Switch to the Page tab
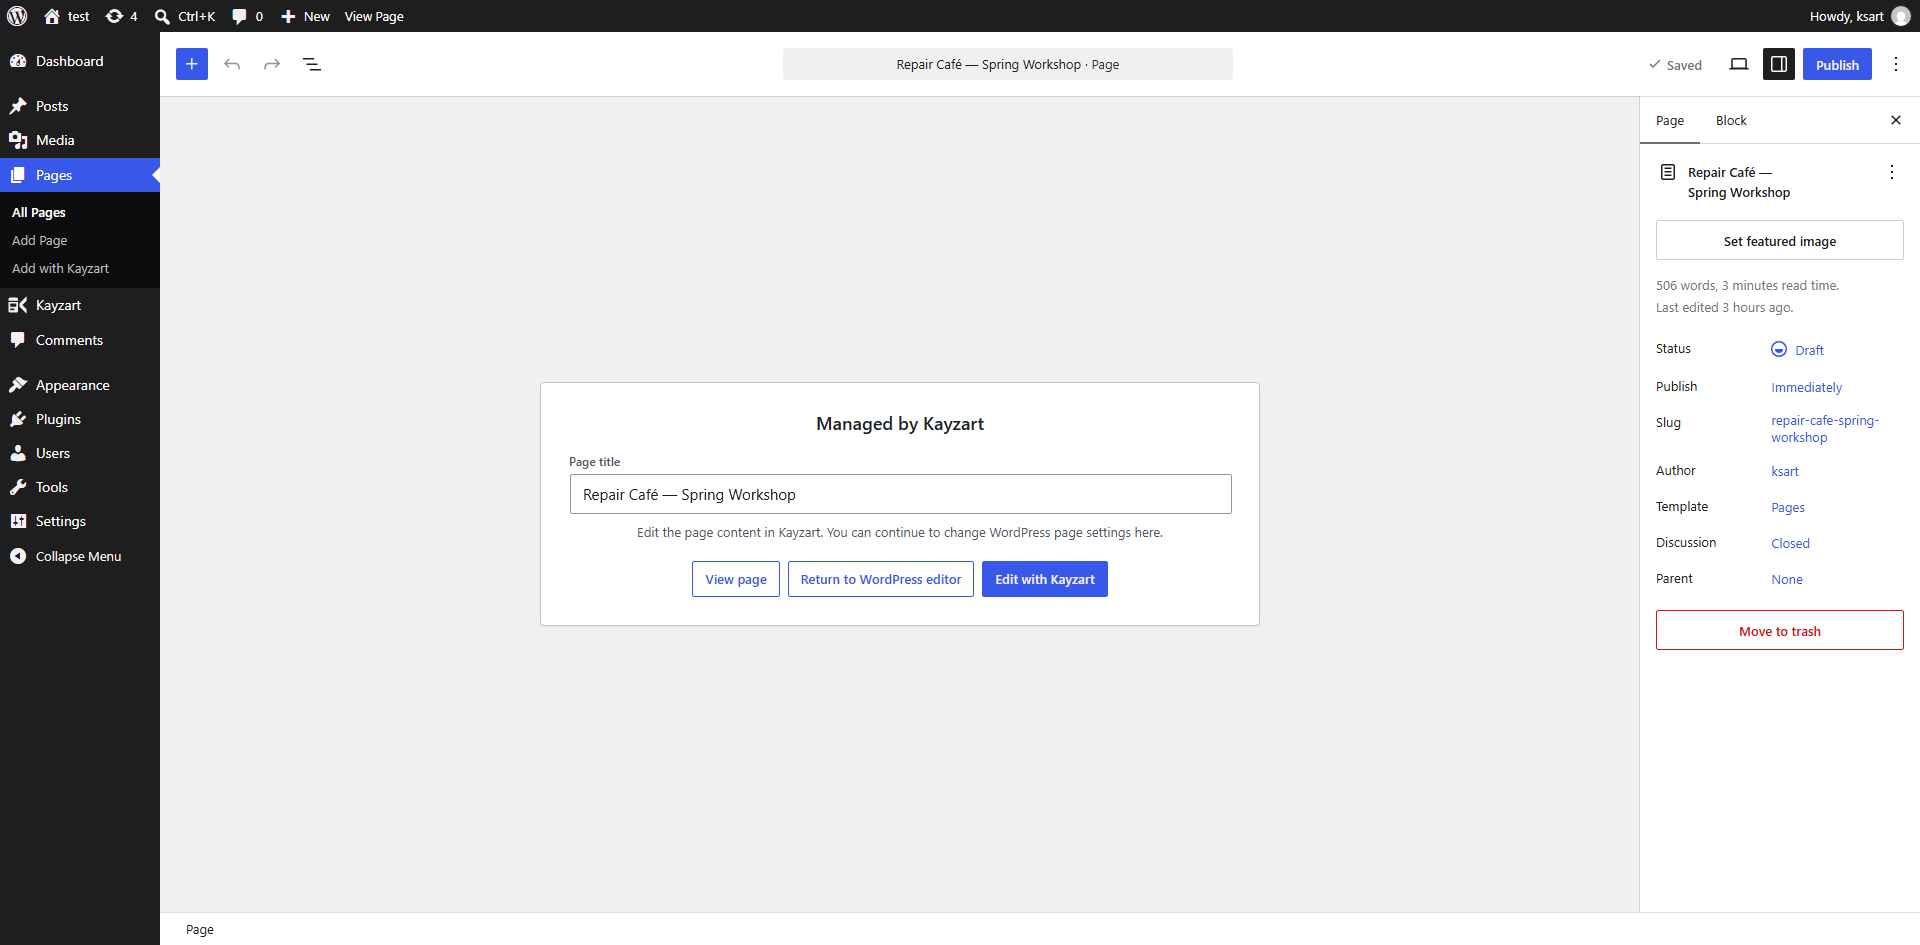This screenshot has width=1920, height=945. [x=1670, y=121]
